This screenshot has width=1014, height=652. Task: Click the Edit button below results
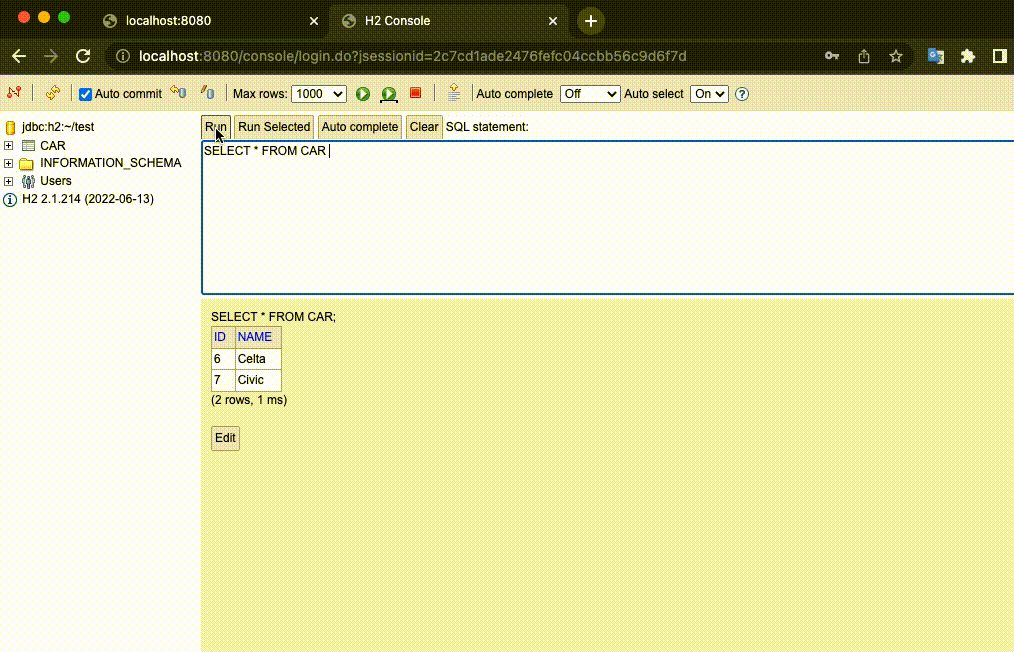pos(225,438)
